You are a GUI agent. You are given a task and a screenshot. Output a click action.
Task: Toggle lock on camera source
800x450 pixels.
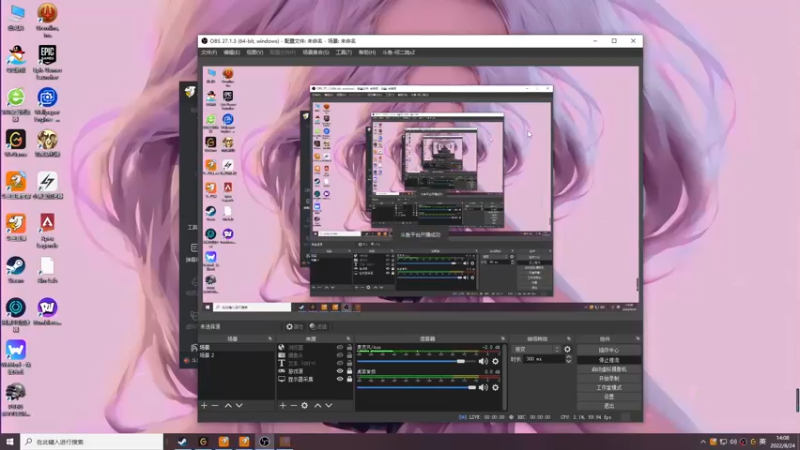coord(349,355)
